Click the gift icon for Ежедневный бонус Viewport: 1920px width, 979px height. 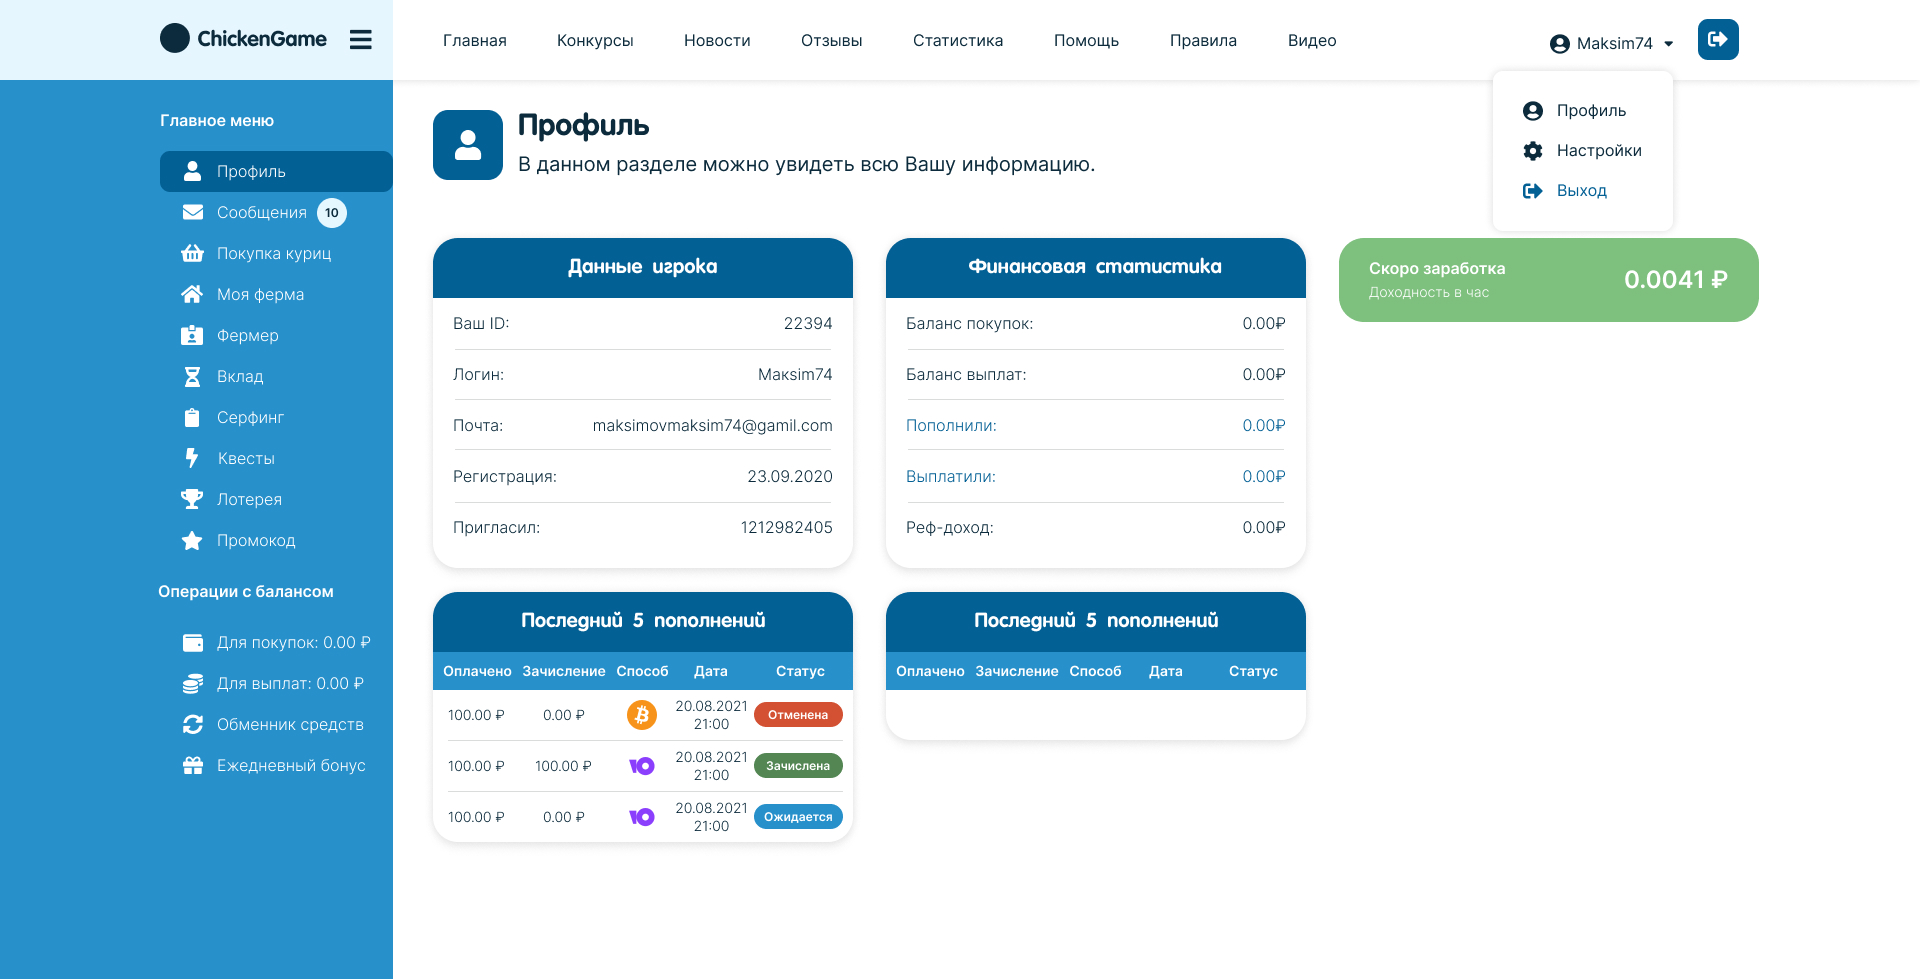(x=192, y=765)
